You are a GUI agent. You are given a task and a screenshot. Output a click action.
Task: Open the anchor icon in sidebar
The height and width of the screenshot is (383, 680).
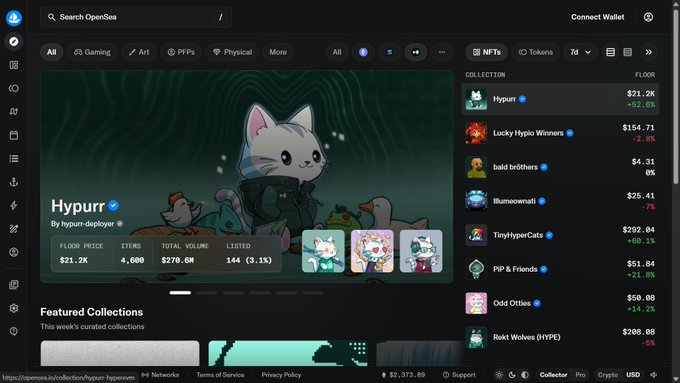pos(14,182)
